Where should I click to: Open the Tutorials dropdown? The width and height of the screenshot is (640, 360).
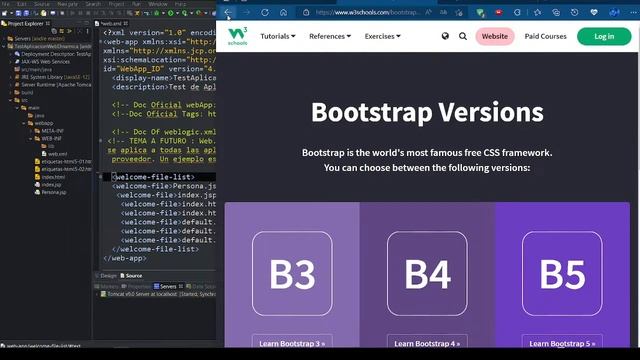tap(278, 36)
